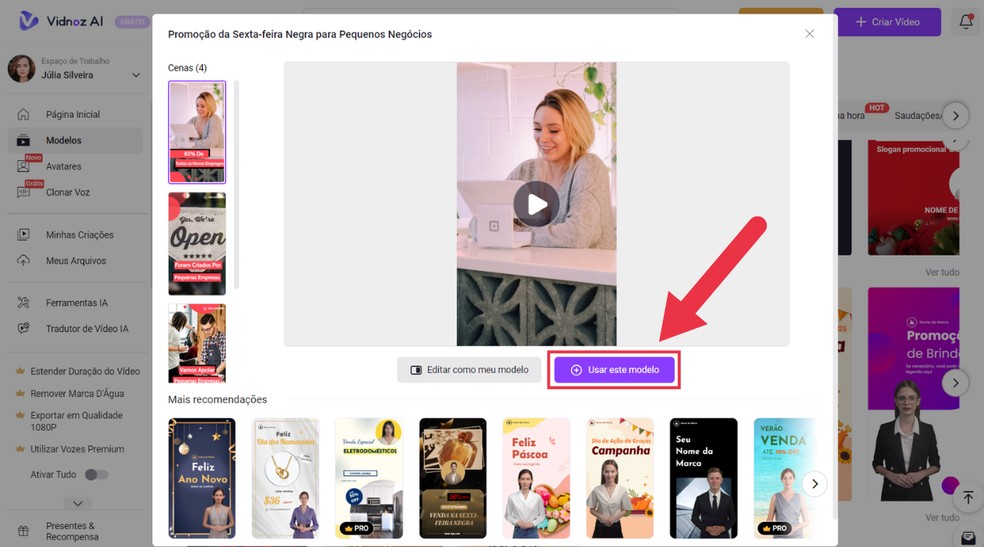Click the first Ver tudo link
The width and height of the screenshot is (984, 547).
click(x=942, y=272)
